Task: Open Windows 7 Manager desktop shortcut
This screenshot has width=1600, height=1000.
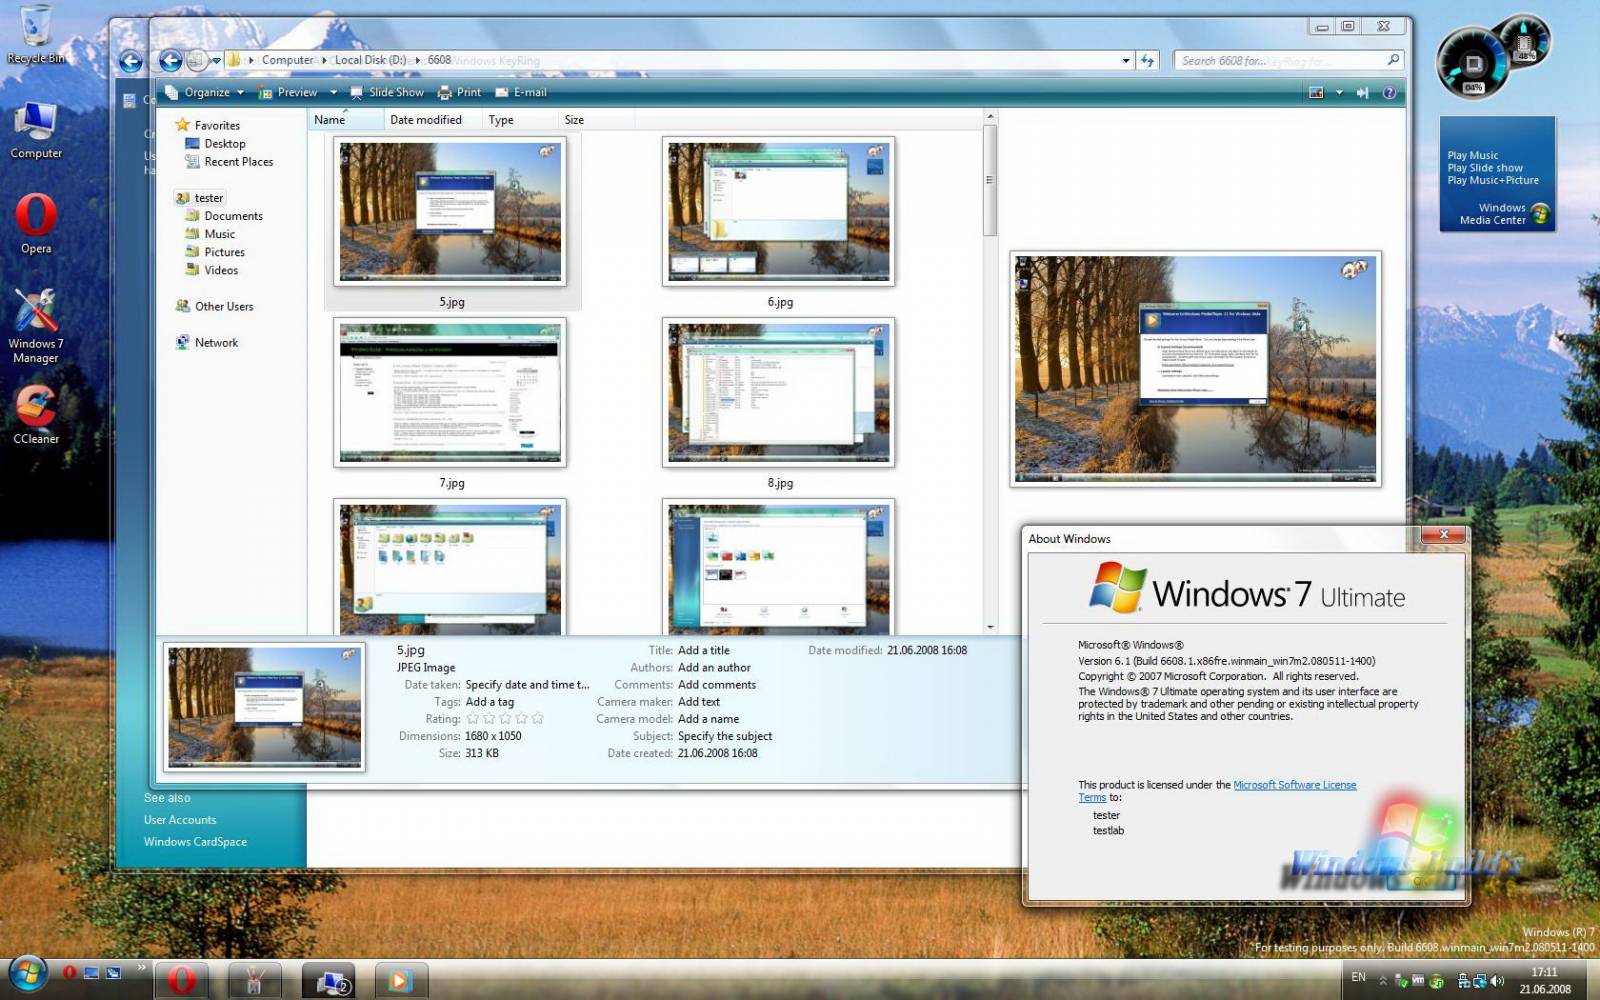Action: 36,326
